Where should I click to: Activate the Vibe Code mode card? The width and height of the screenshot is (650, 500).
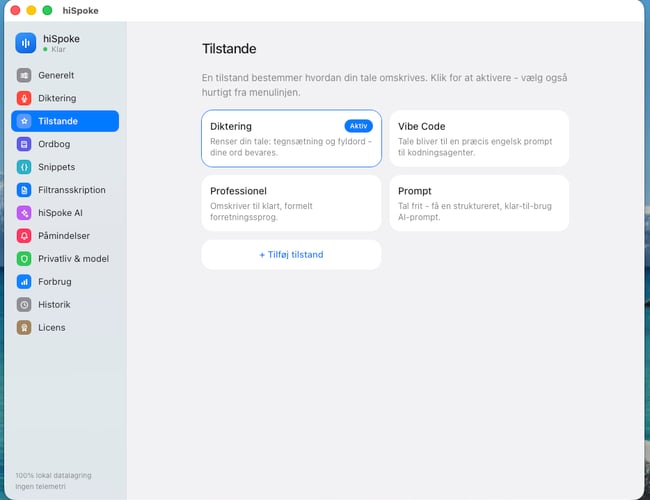coord(479,138)
